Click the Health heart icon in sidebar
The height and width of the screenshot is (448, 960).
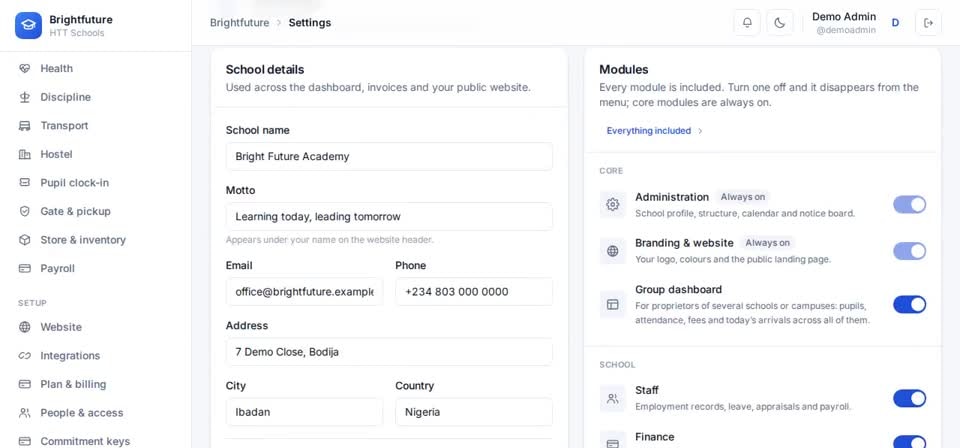tap(24, 69)
